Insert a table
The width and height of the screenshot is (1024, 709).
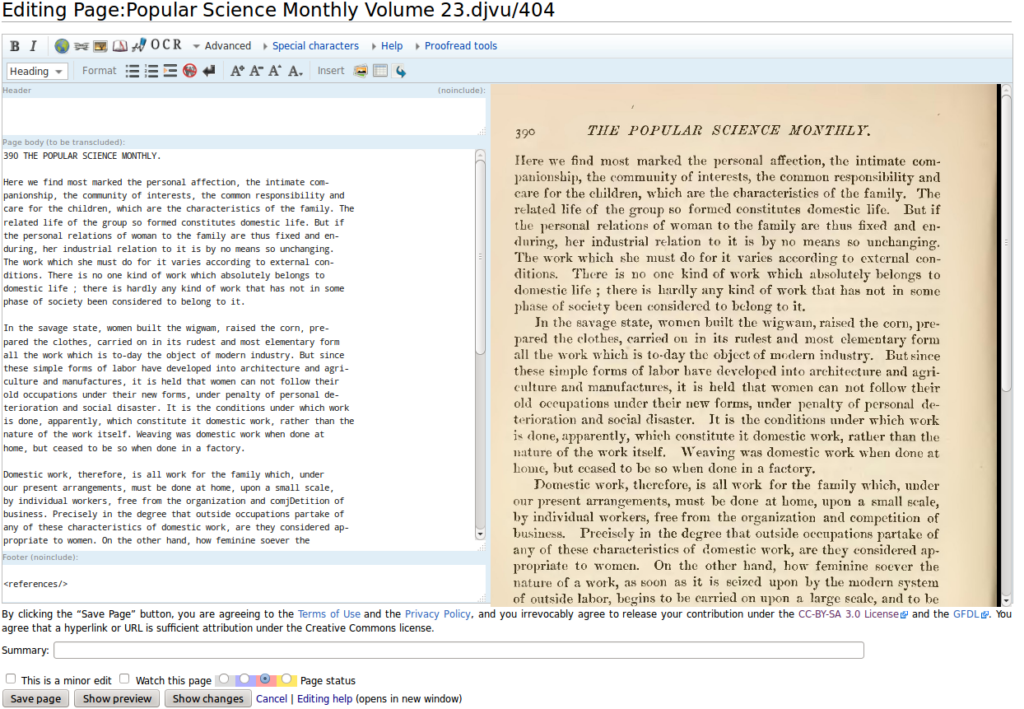(380, 71)
